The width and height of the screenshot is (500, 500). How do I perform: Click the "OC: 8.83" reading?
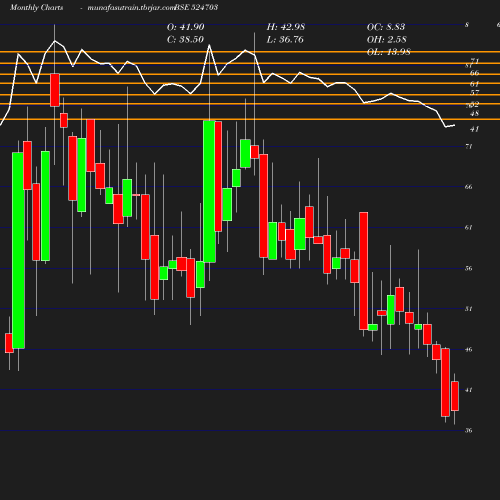[386, 27]
